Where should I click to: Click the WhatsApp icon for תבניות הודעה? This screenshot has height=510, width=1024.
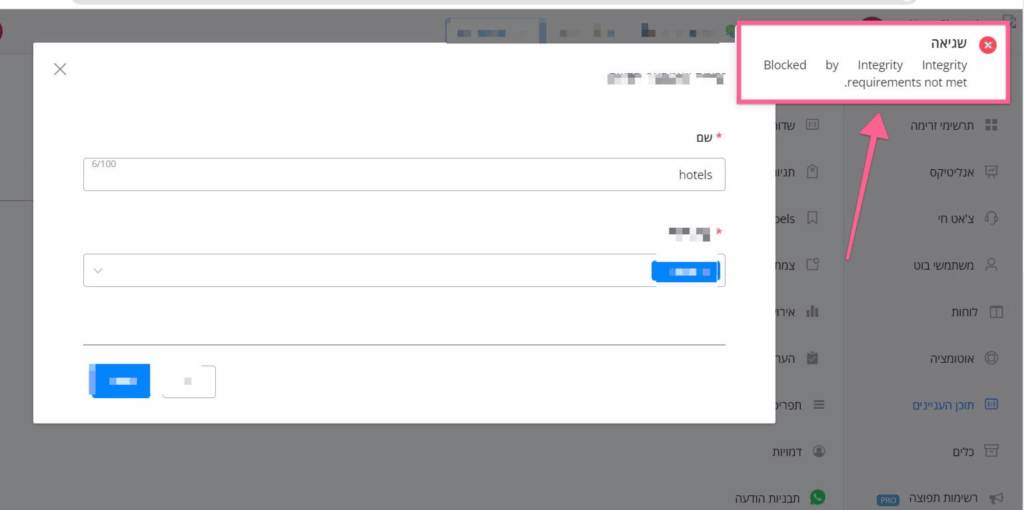pyautogui.click(x=819, y=497)
